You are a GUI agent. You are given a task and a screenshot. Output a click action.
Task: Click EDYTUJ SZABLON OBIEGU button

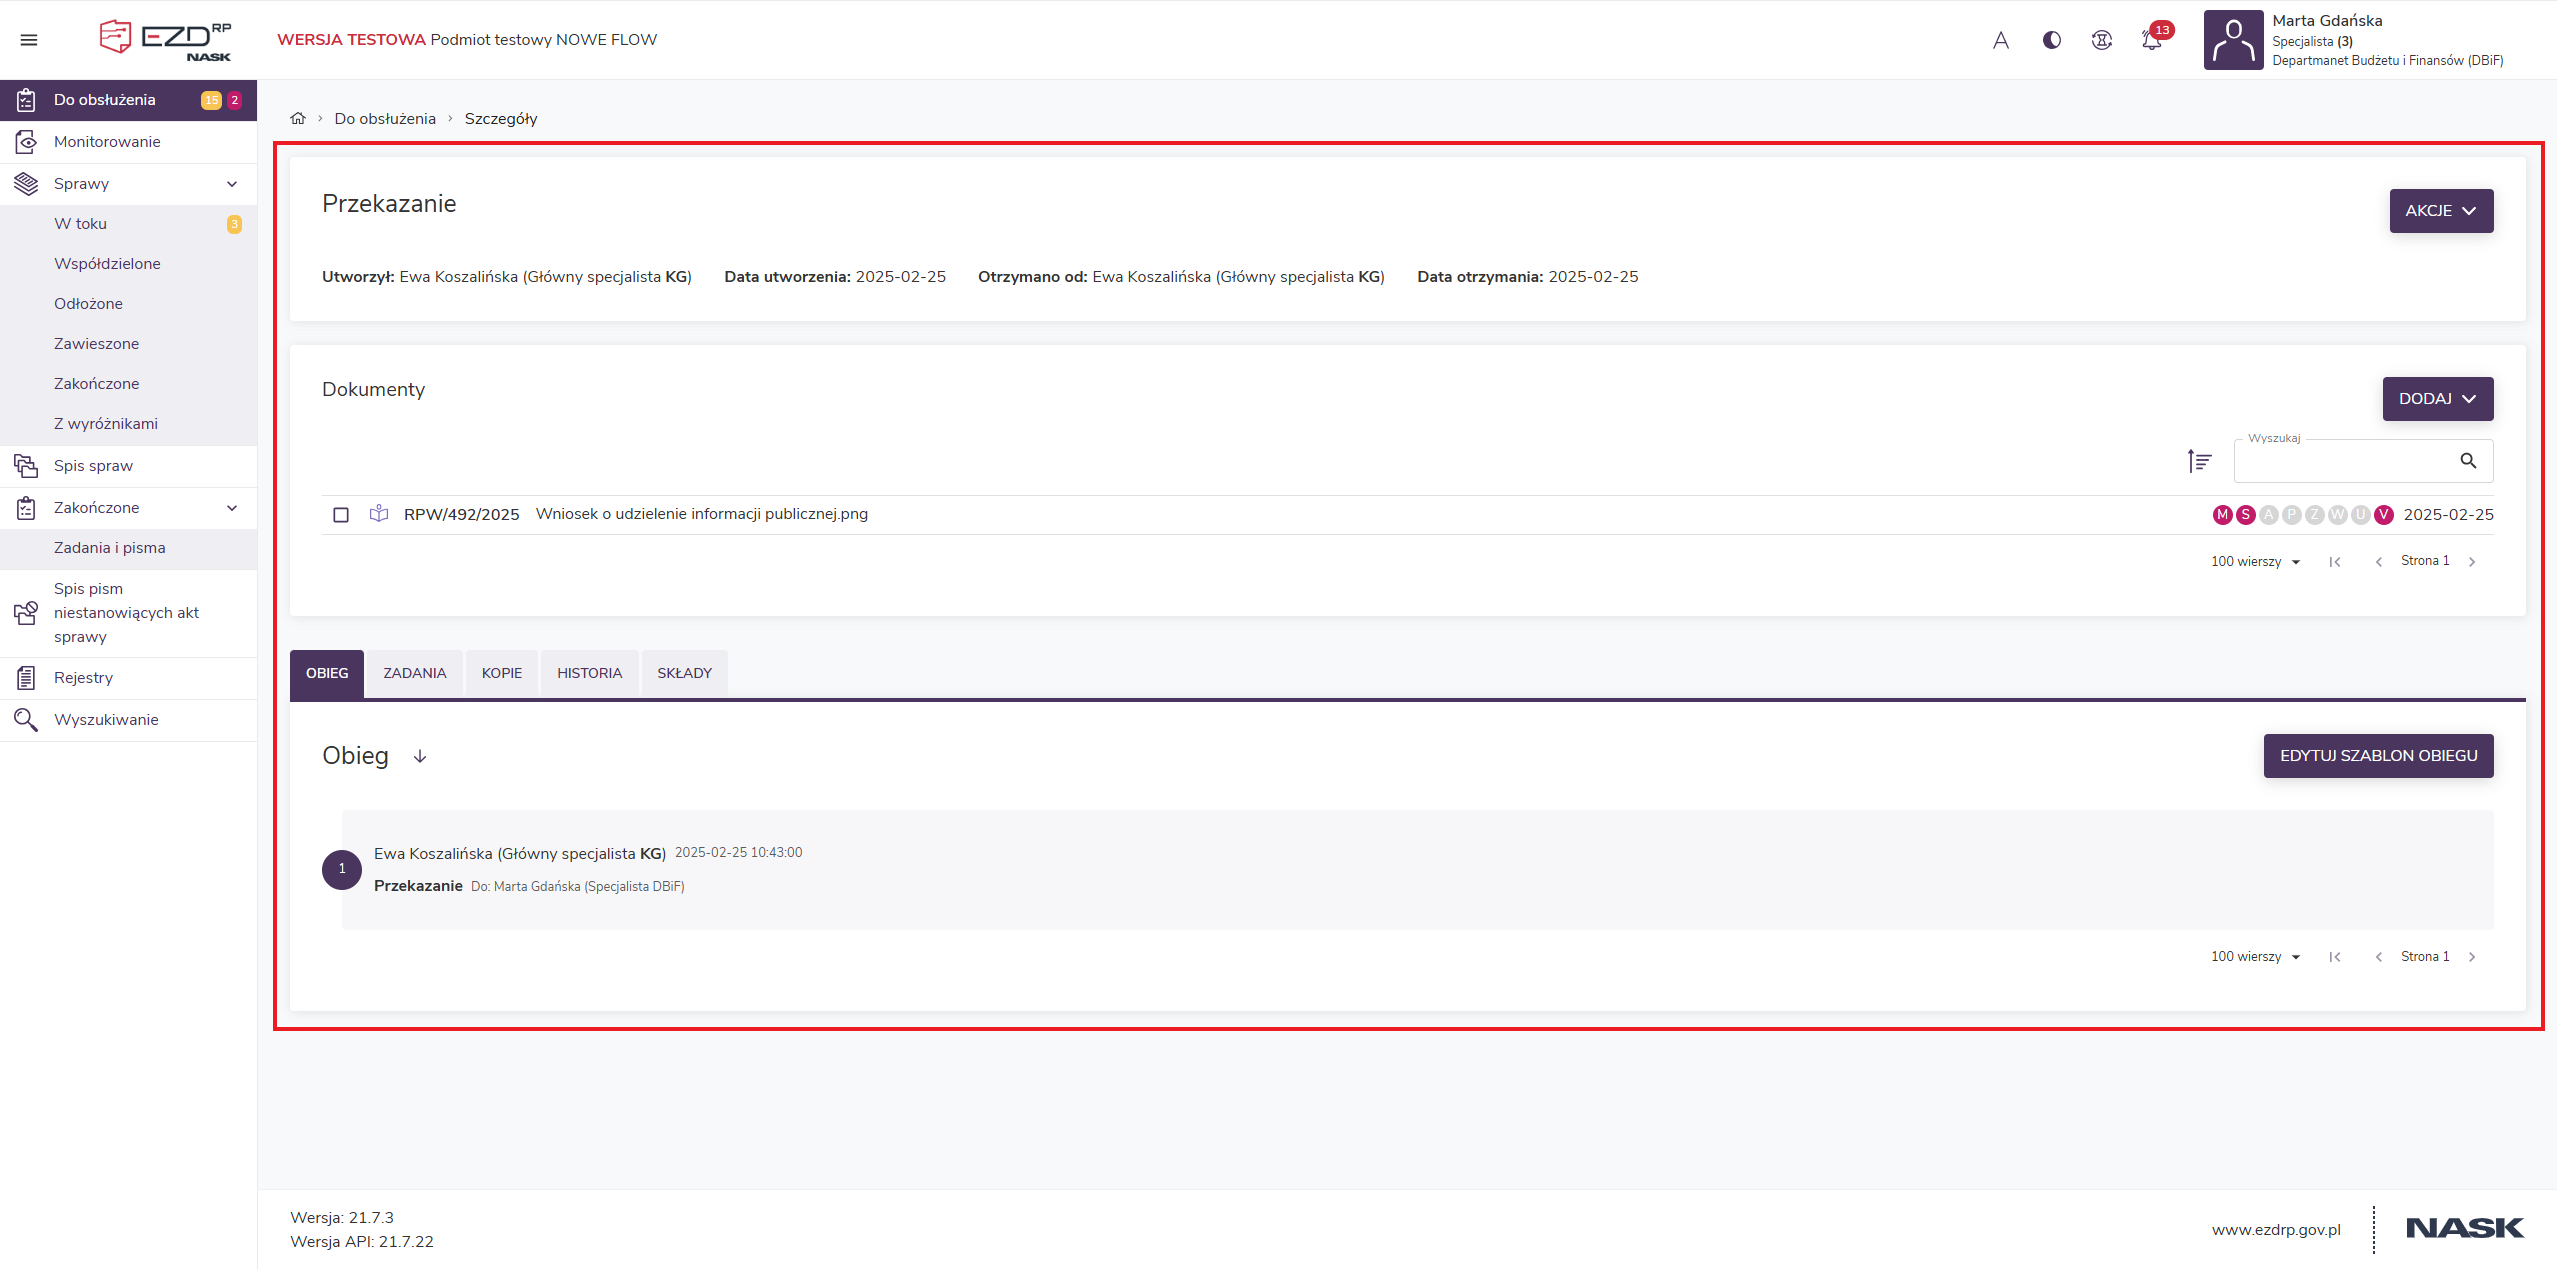pyautogui.click(x=2378, y=756)
